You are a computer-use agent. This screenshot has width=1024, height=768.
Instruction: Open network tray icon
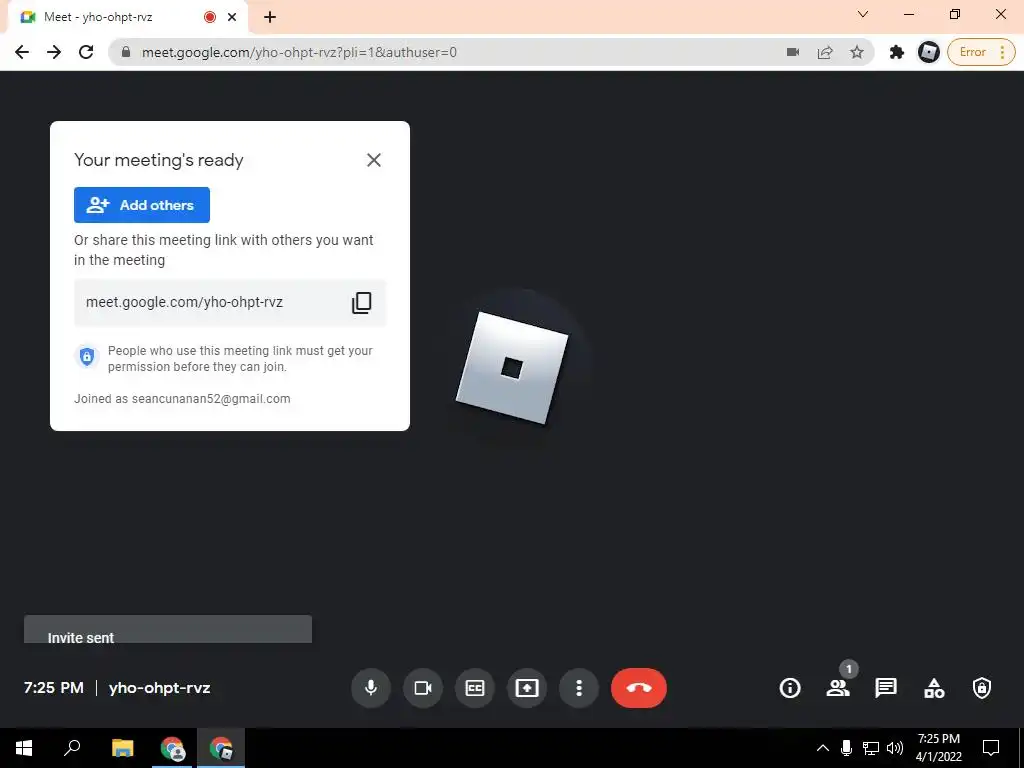coord(871,748)
